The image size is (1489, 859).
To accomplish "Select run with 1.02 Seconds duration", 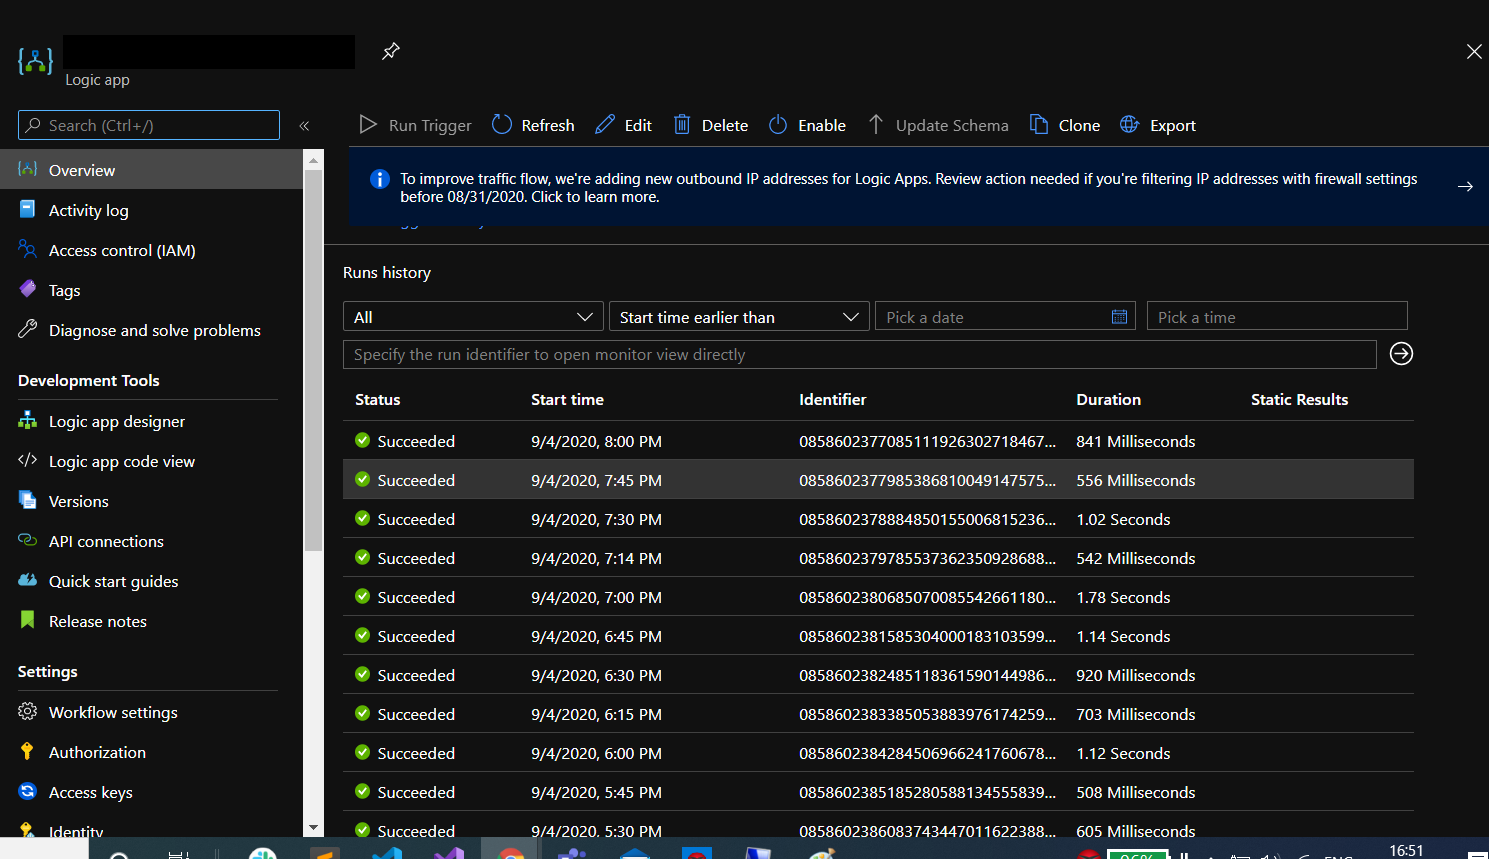I will click(878, 519).
